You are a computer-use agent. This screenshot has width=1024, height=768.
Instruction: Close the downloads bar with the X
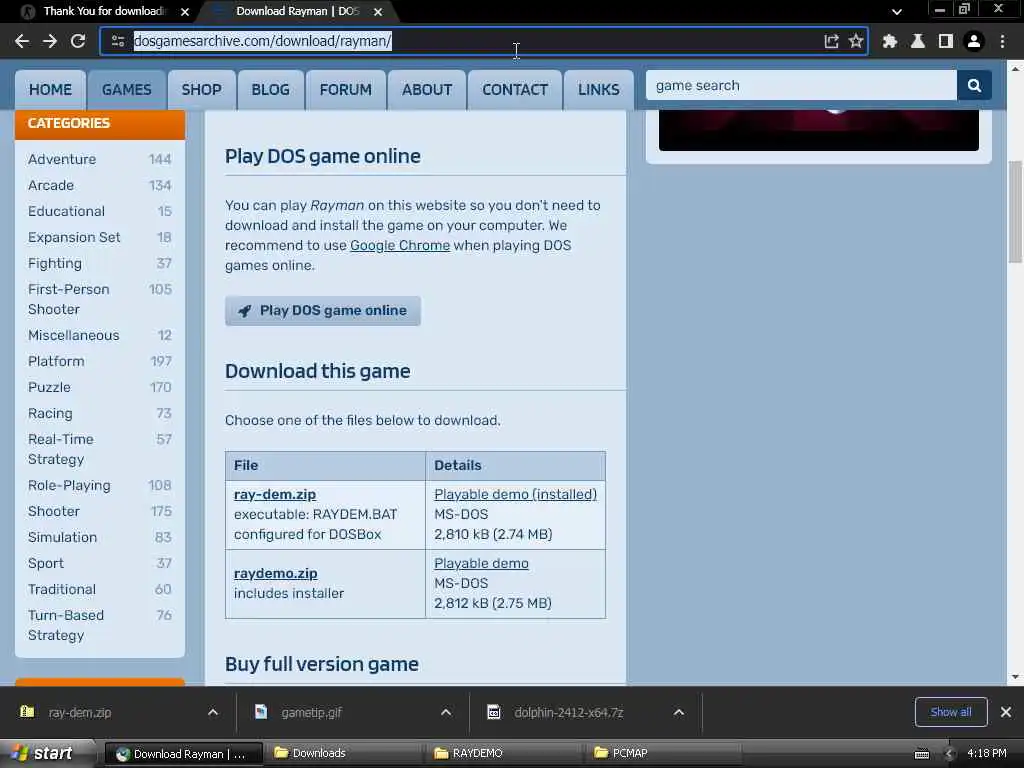coord(1006,712)
